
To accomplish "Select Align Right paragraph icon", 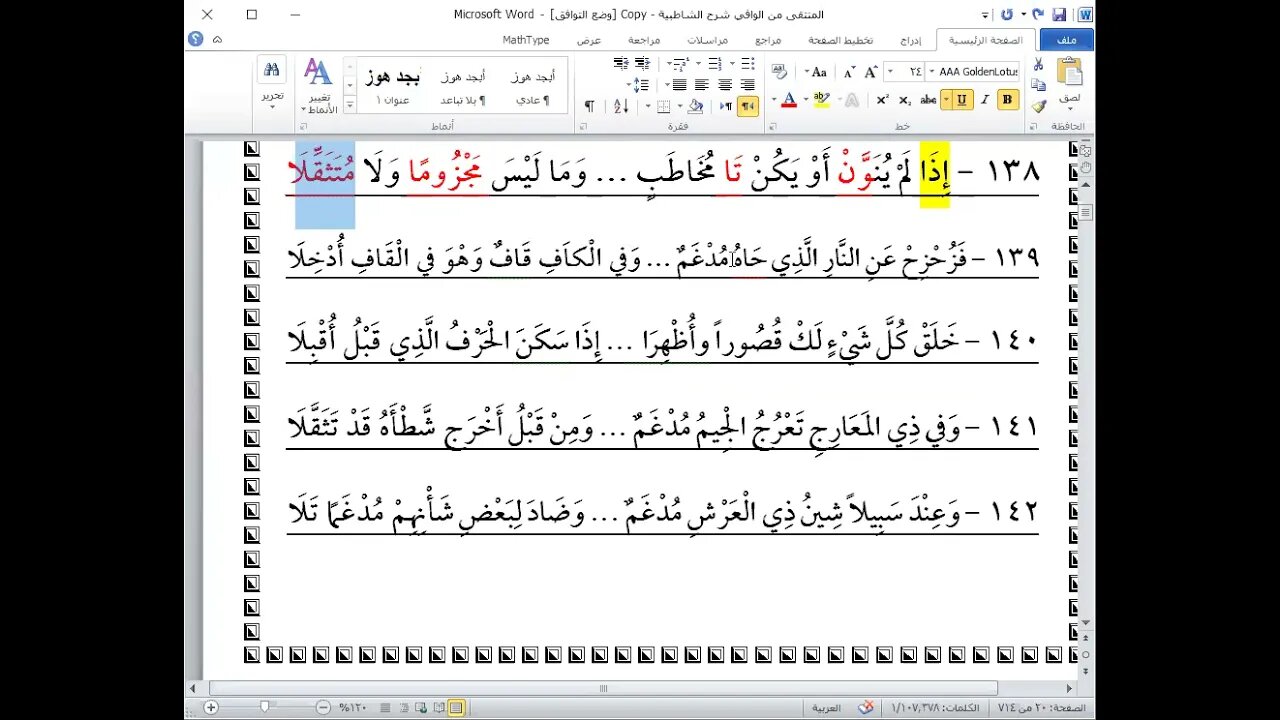I will (747, 85).
